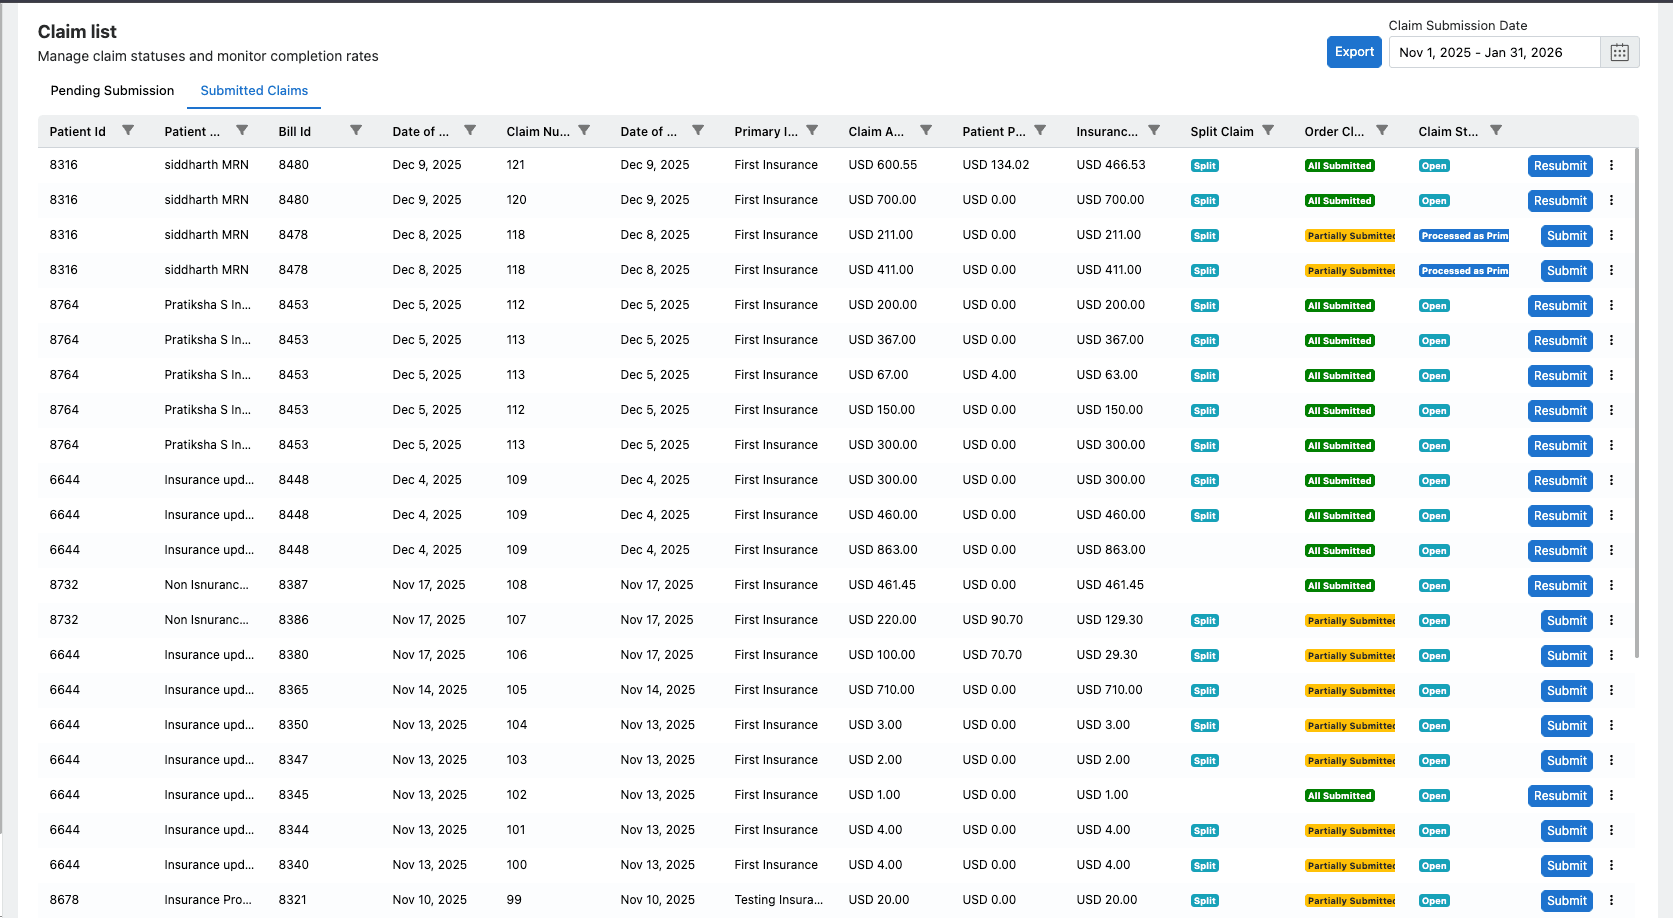Show more options for the USD 461.45 claim
The image size is (1673, 918).
point(1611,585)
